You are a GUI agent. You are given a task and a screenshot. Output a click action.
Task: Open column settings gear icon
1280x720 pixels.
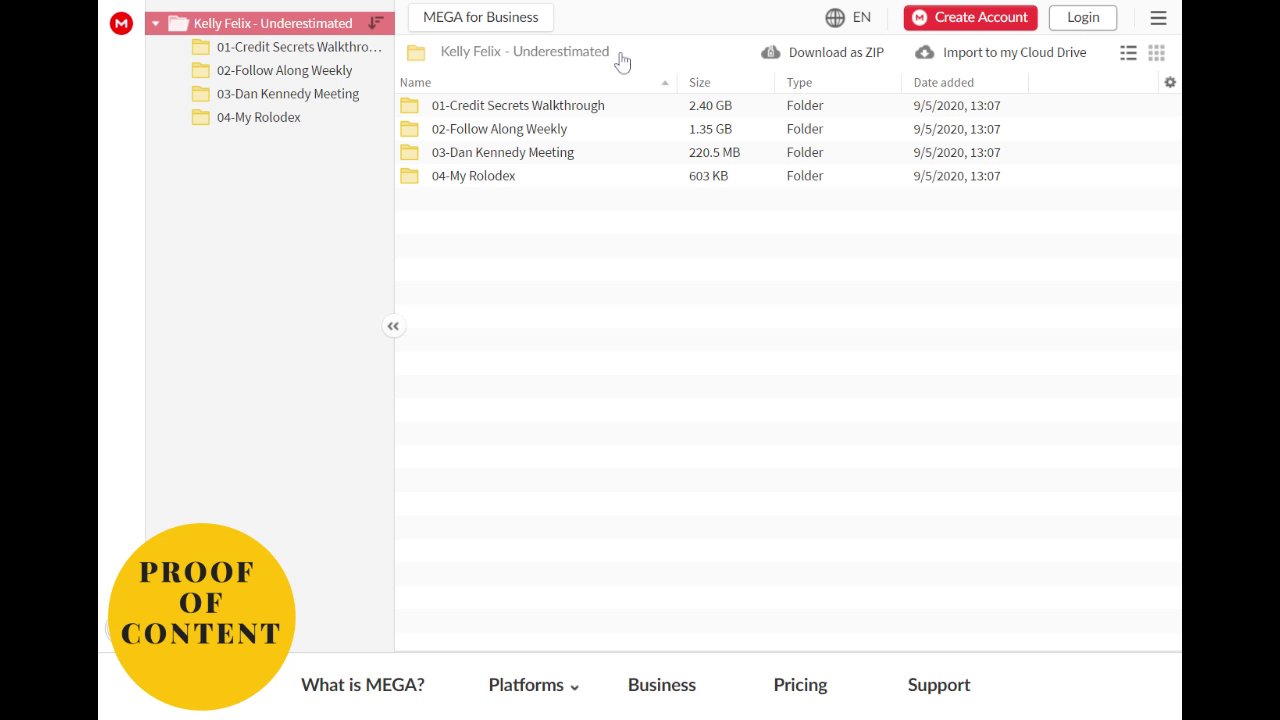[x=1170, y=82]
